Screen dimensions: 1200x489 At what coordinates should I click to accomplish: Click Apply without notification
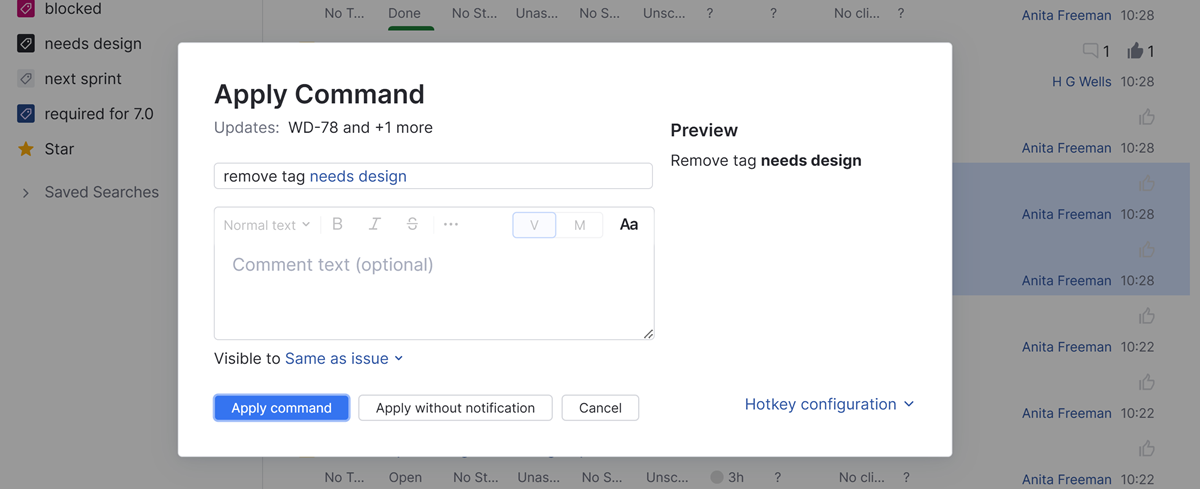(455, 408)
